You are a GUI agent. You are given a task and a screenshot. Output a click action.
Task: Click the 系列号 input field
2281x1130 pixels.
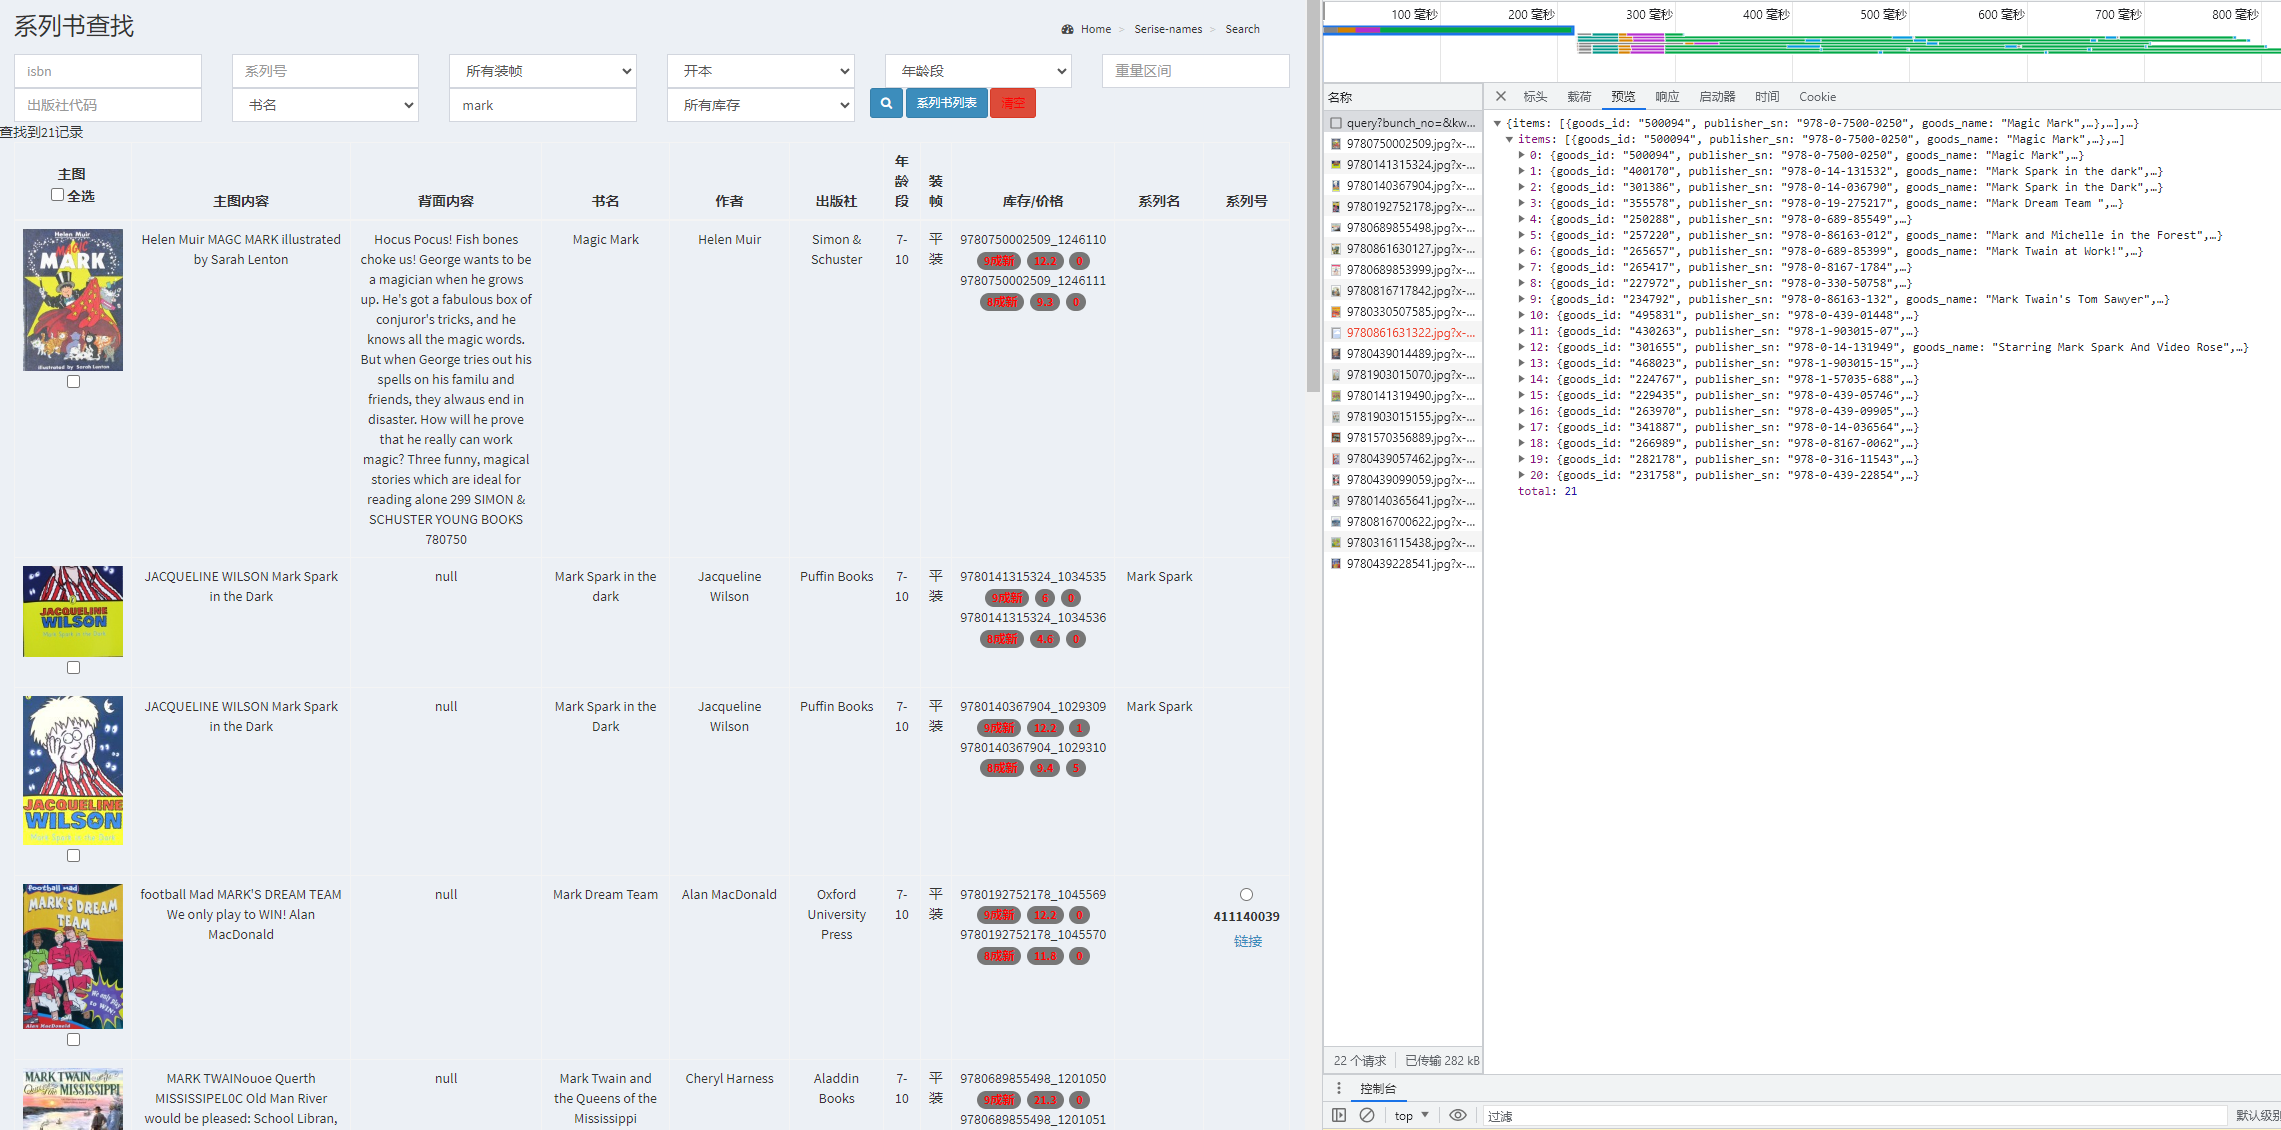click(x=325, y=71)
